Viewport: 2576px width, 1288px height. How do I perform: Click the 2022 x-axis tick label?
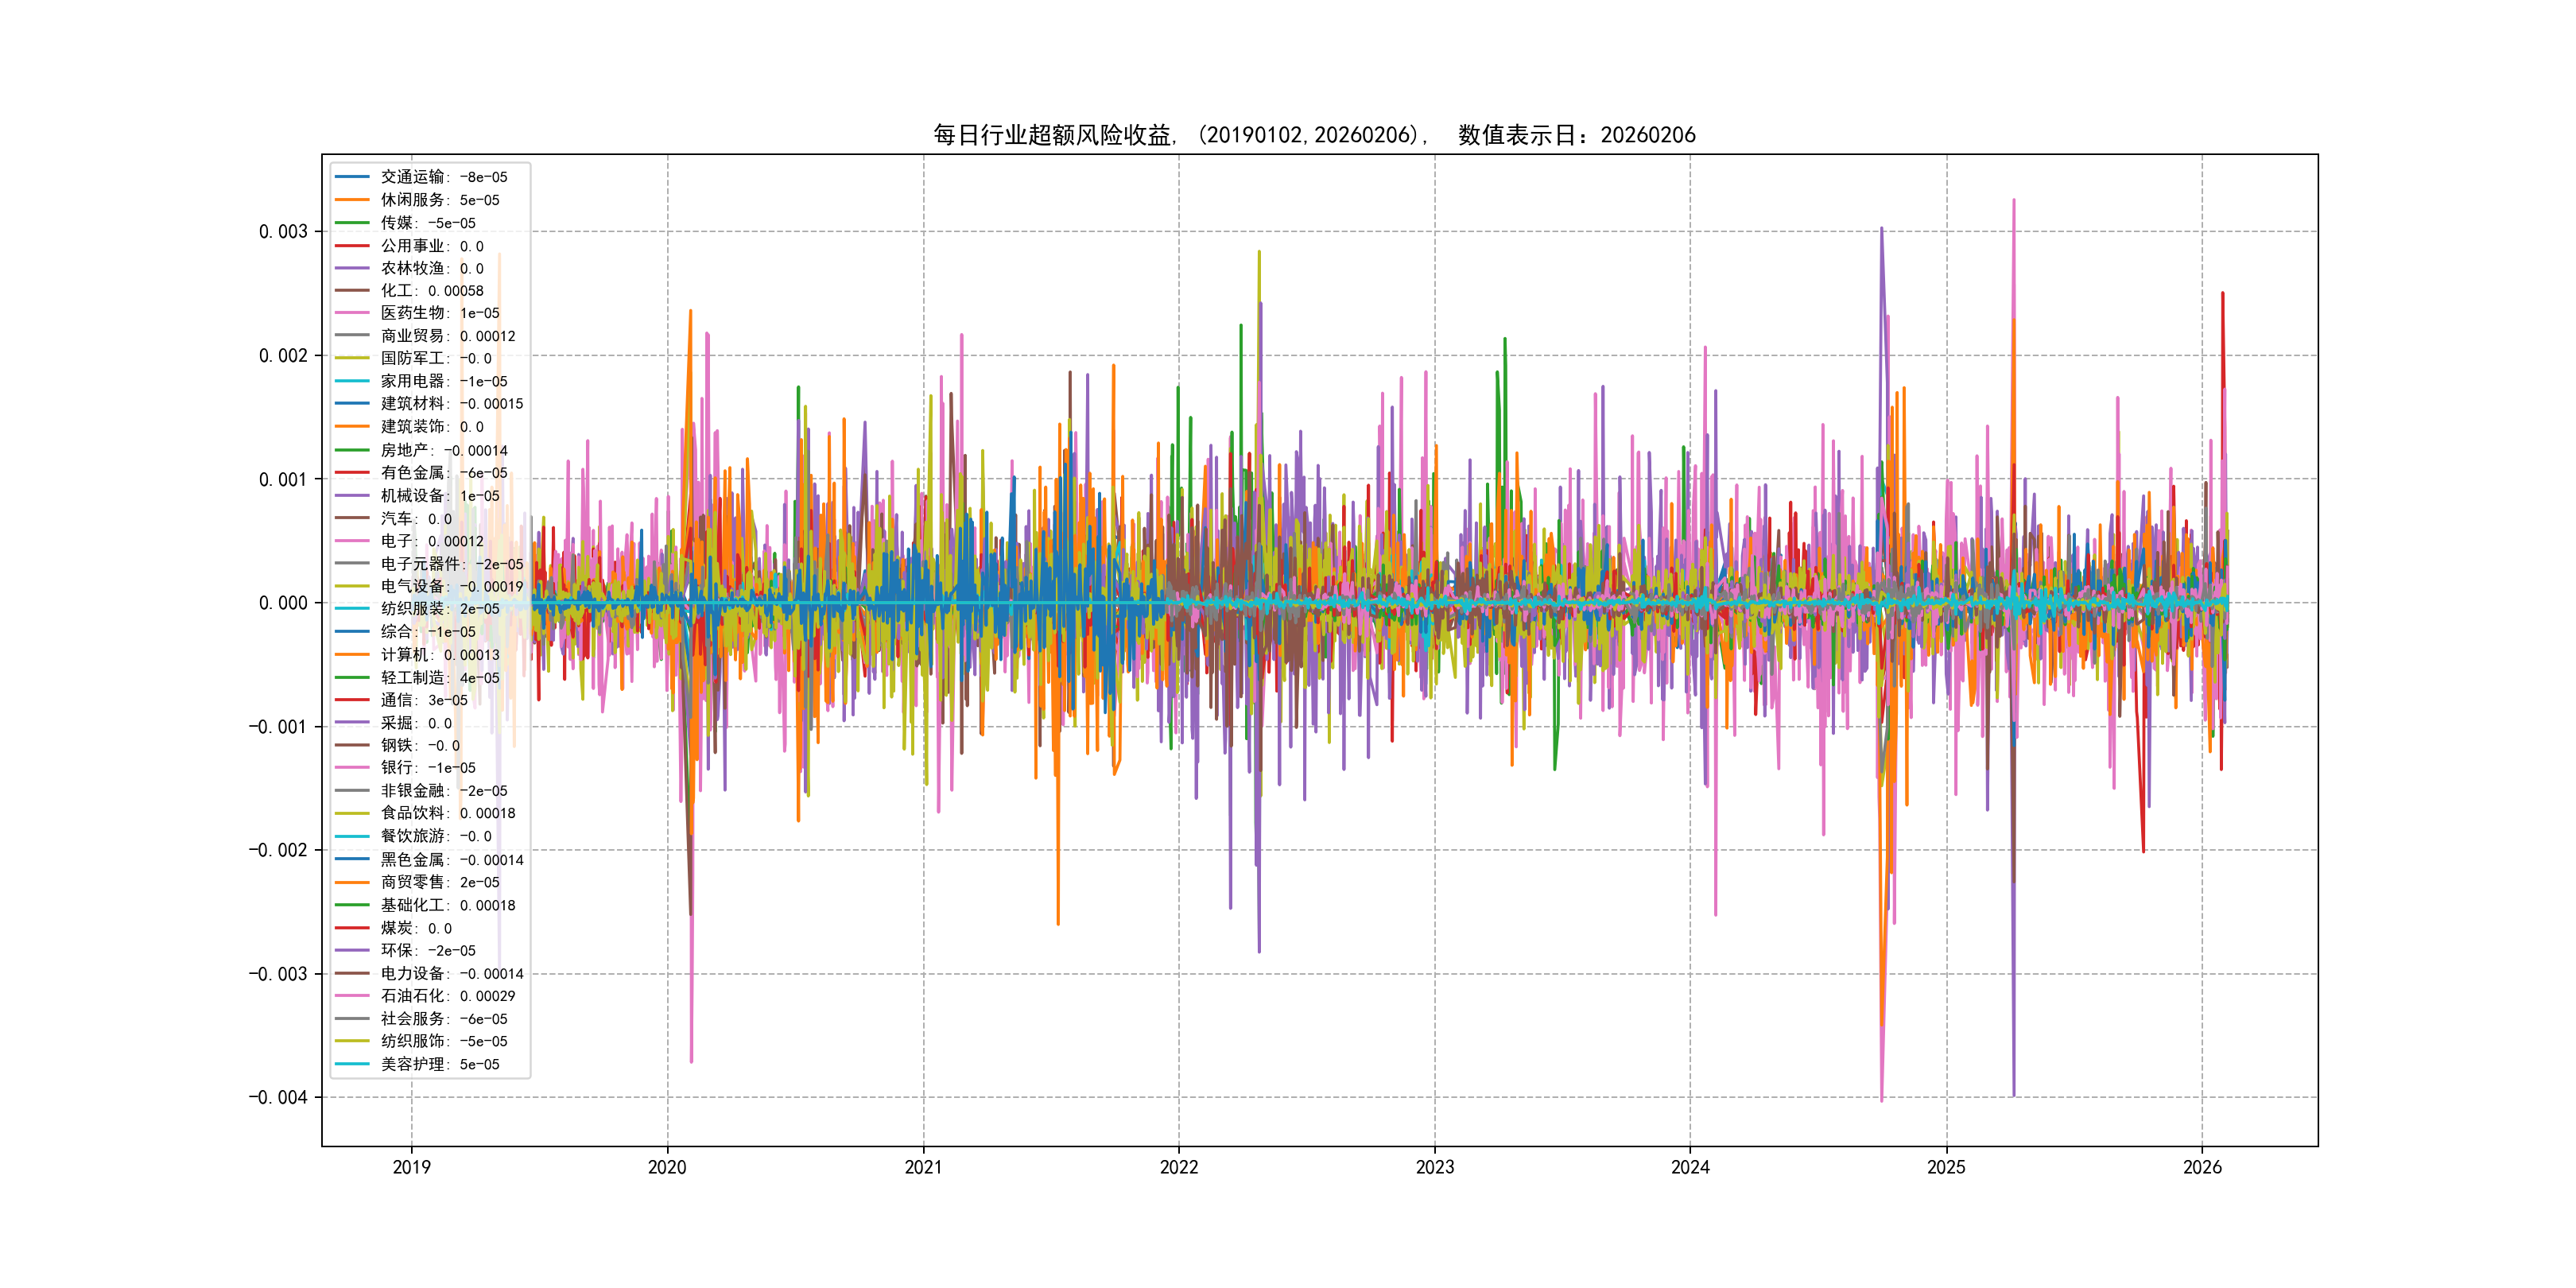coord(1178,1167)
